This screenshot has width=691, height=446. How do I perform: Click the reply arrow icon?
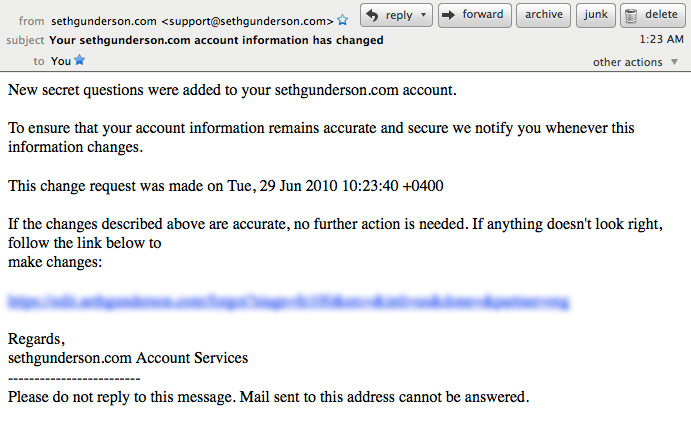point(372,15)
